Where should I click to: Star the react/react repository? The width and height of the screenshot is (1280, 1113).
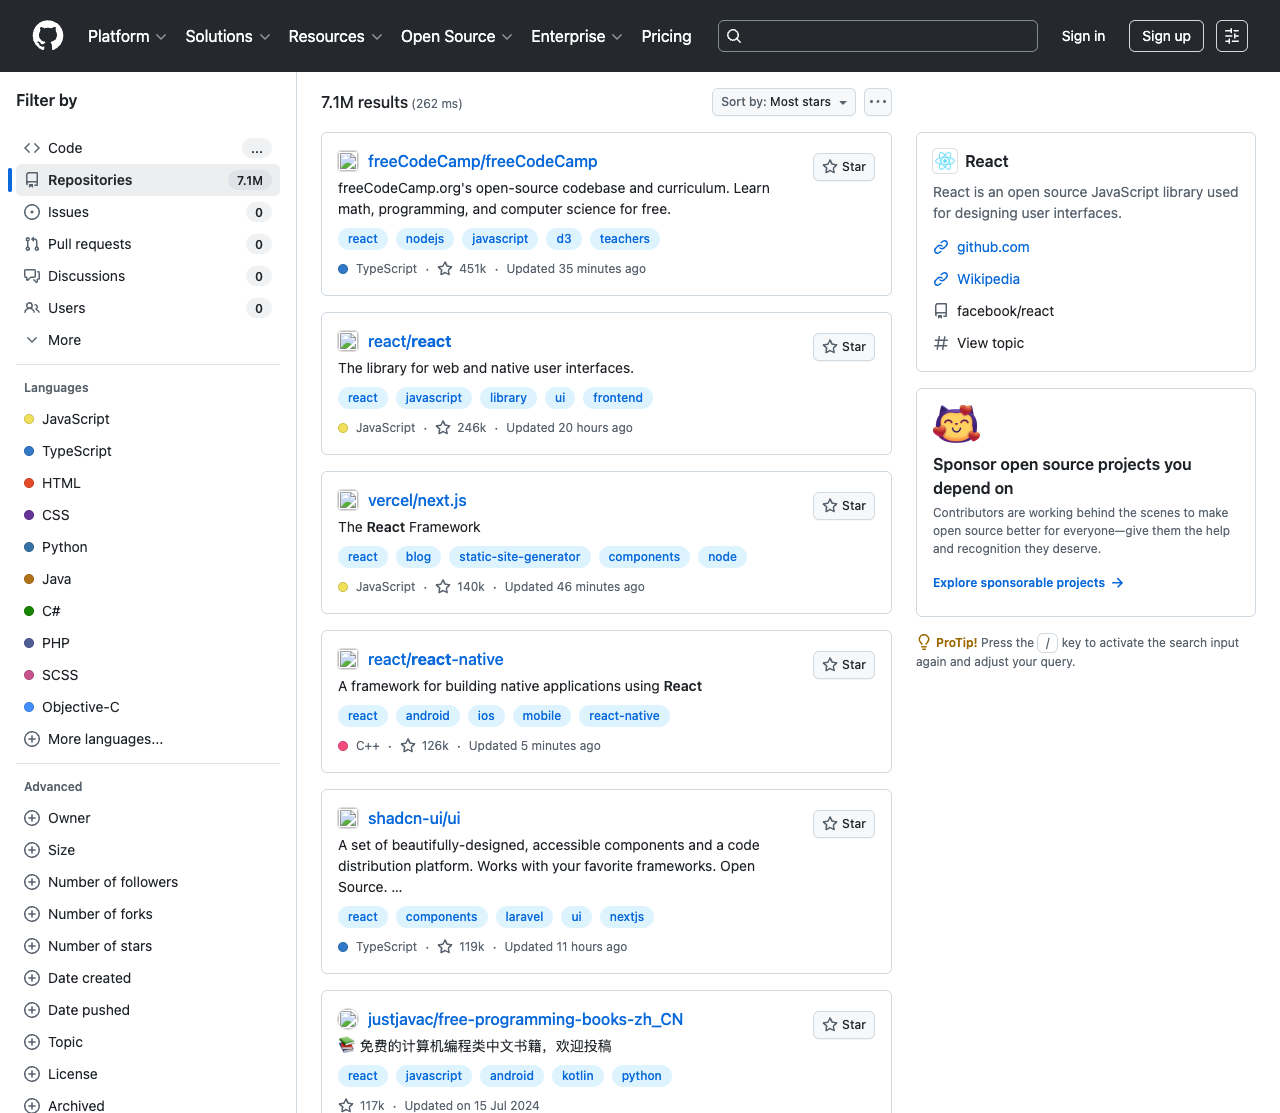click(x=844, y=347)
